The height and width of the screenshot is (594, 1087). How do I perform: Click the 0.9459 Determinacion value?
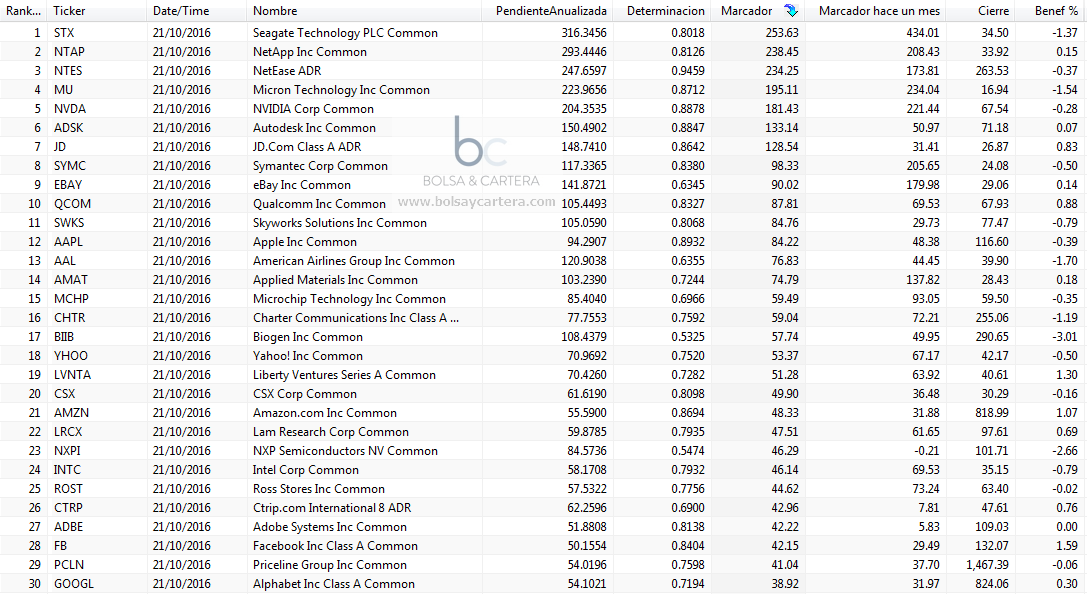(688, 71)
